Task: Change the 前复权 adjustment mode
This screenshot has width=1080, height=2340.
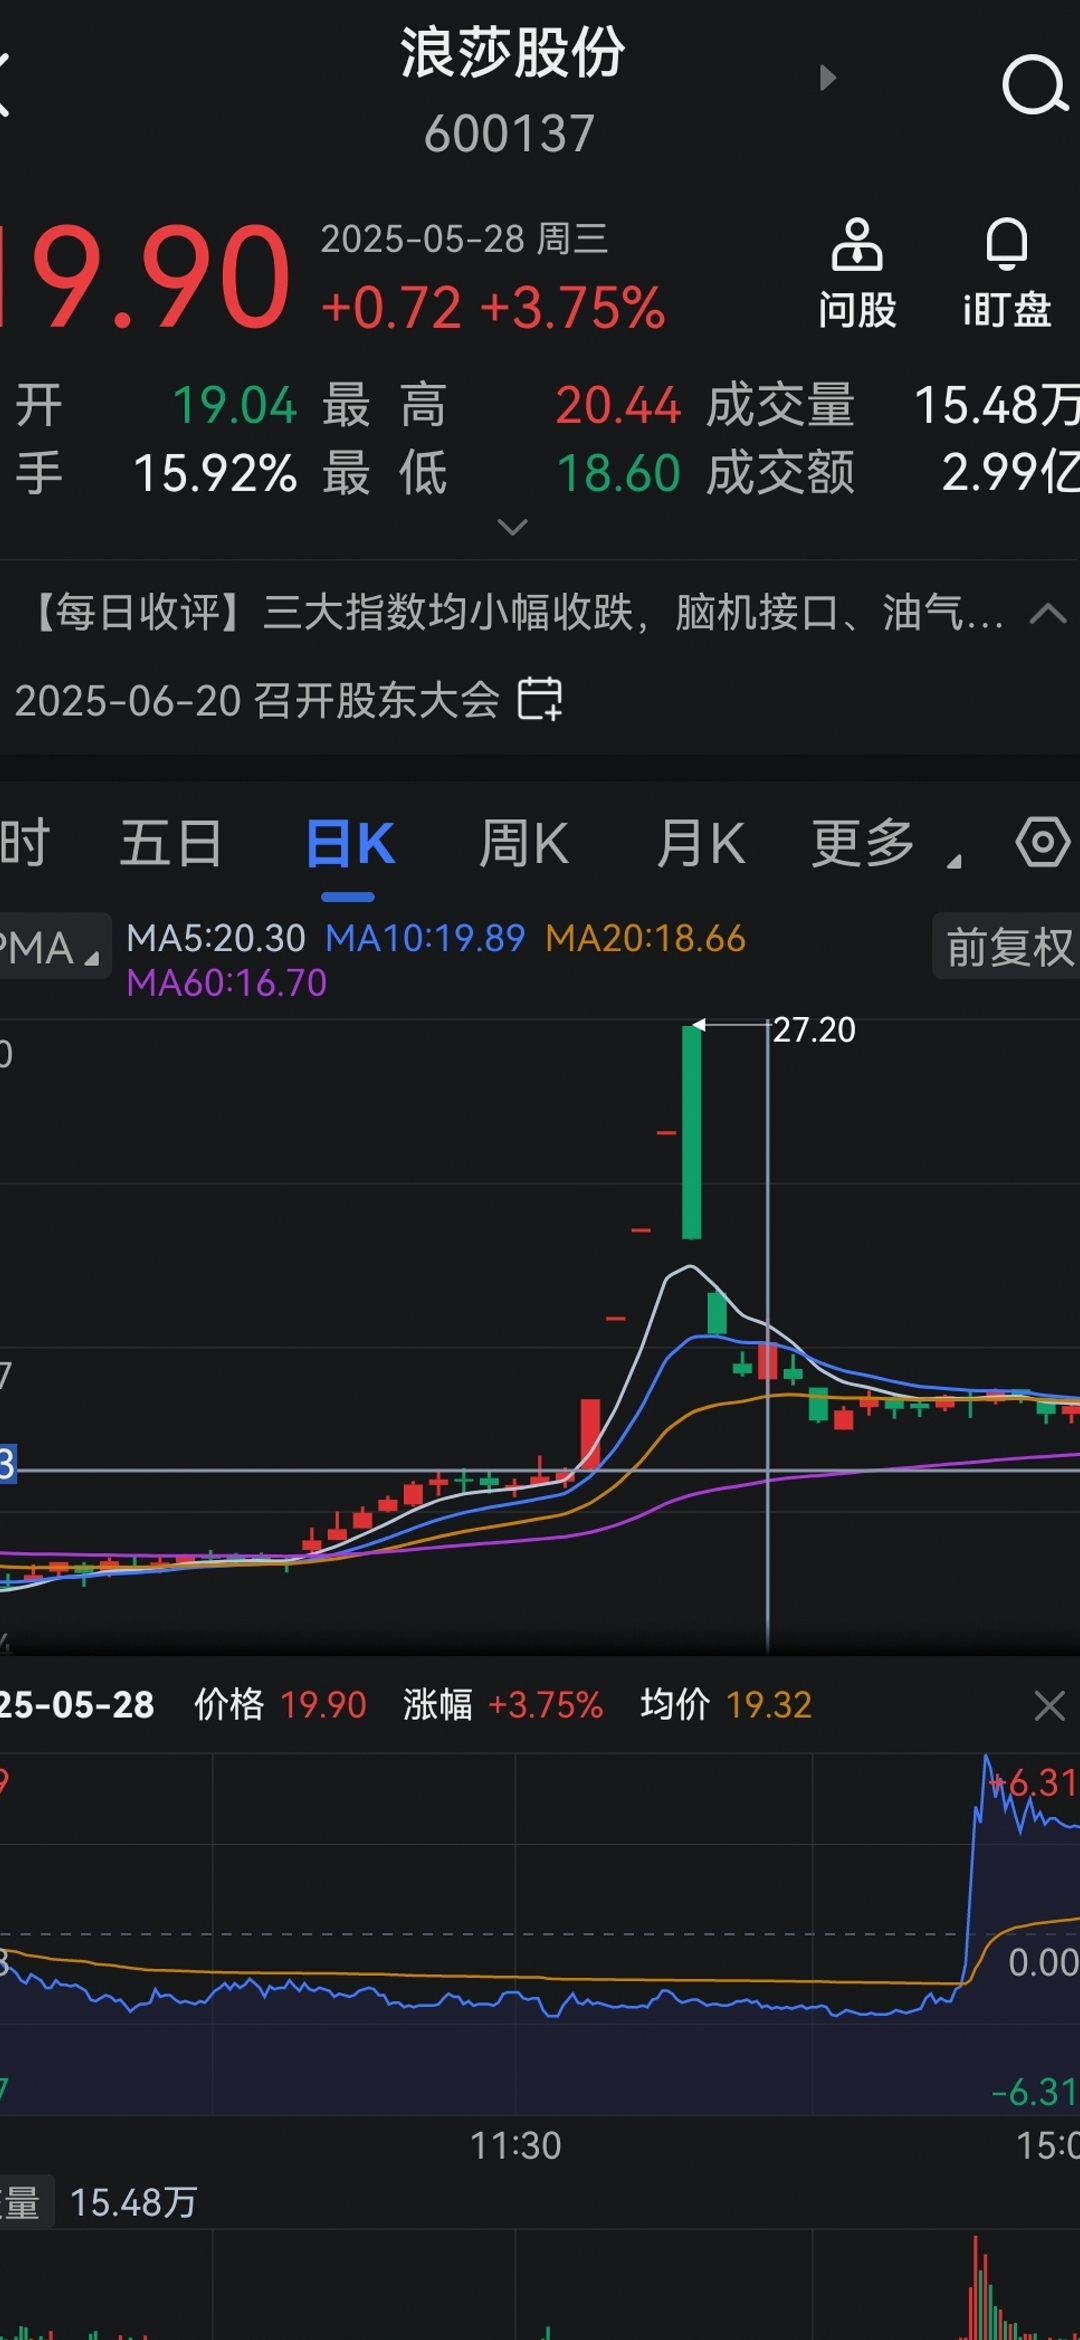Action: point(1007,946)
